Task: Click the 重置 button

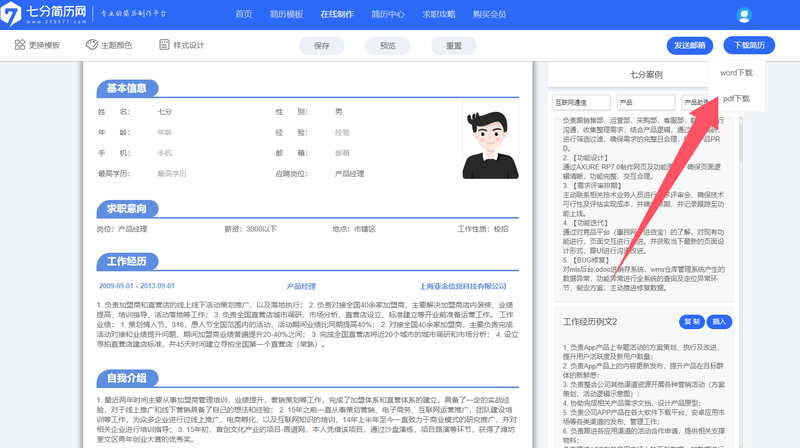Action: coord(454,45)
